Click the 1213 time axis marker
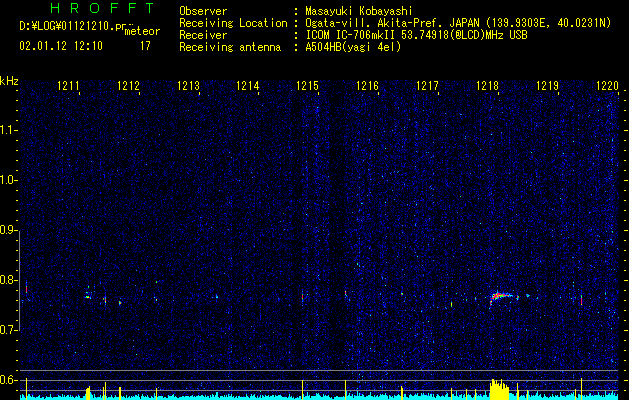The image size is (629, 400). pos(188,86)
